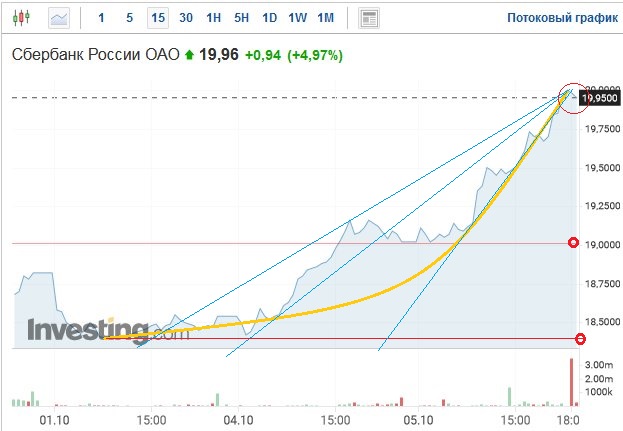Click the 1000k volume axis label
Screen dimensions: 623x431
click(599, 392)
